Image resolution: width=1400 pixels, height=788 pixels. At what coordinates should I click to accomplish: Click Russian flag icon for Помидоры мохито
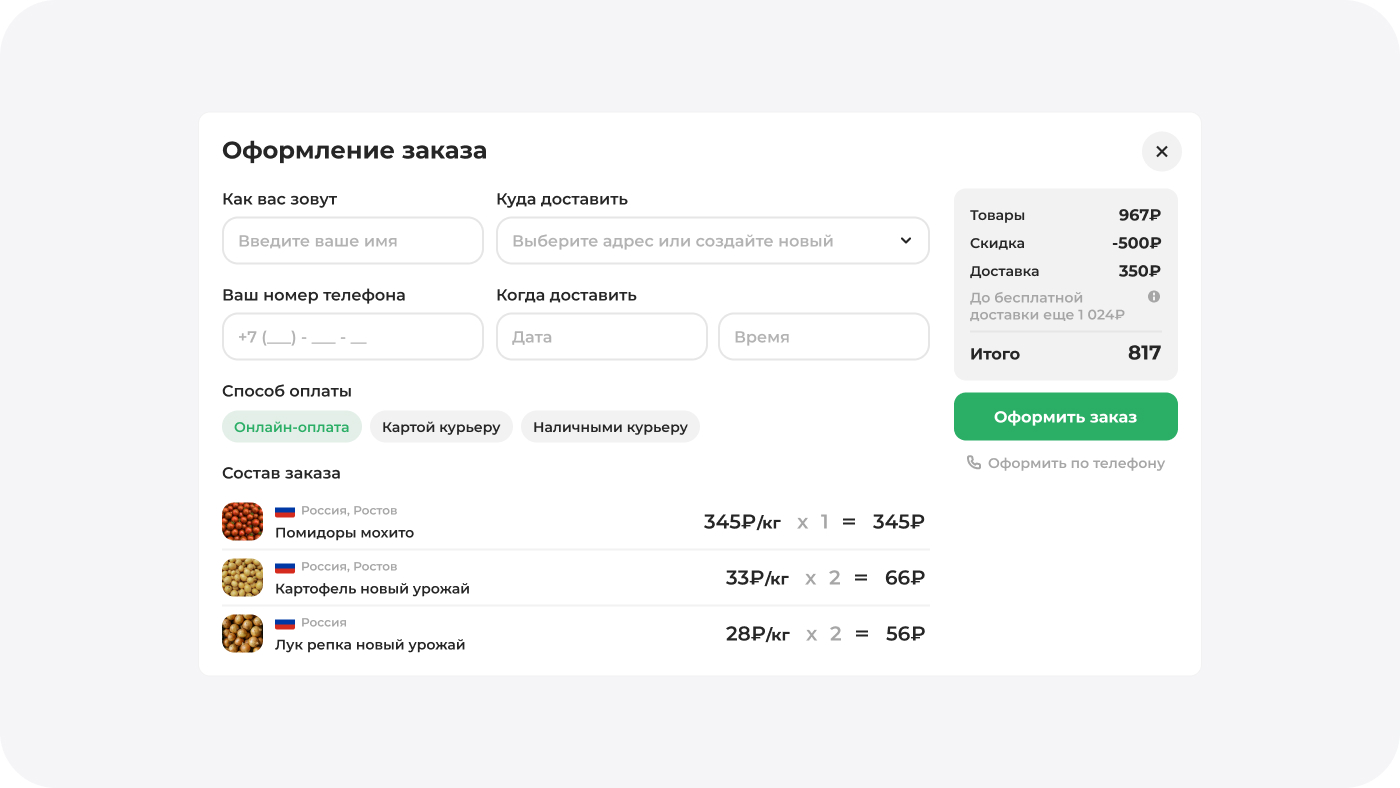pos(285,511)
